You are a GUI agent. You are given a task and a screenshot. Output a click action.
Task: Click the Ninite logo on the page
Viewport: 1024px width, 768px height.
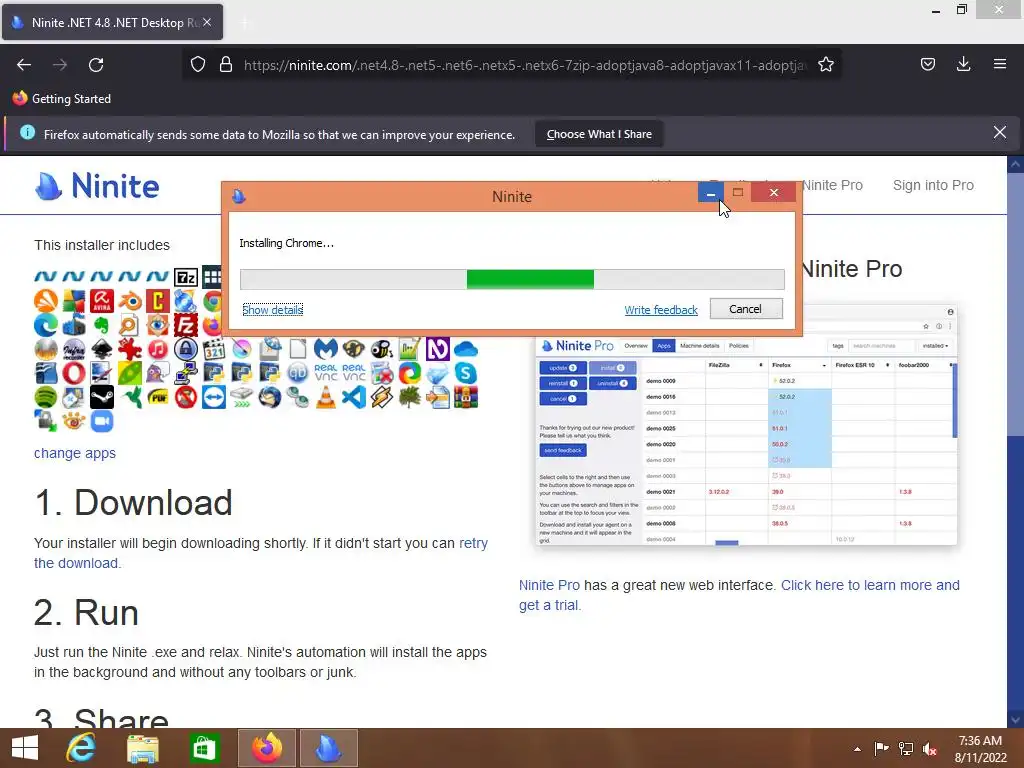97,186
